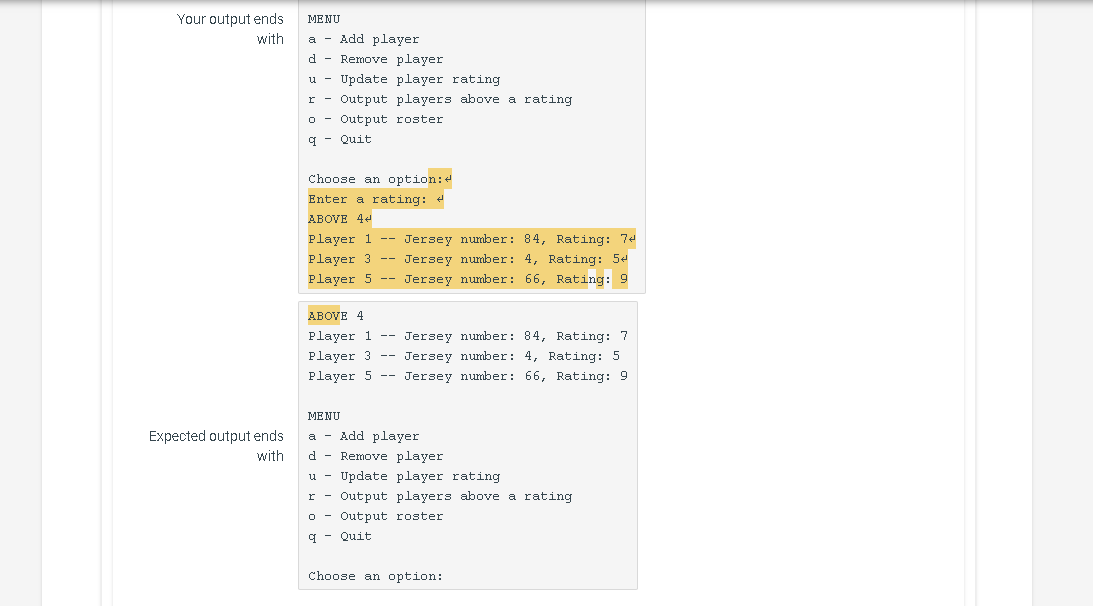The height and width of the screenshot is (606, 1093).
Task: Click inside the your output panel
Action: (470, 150)
